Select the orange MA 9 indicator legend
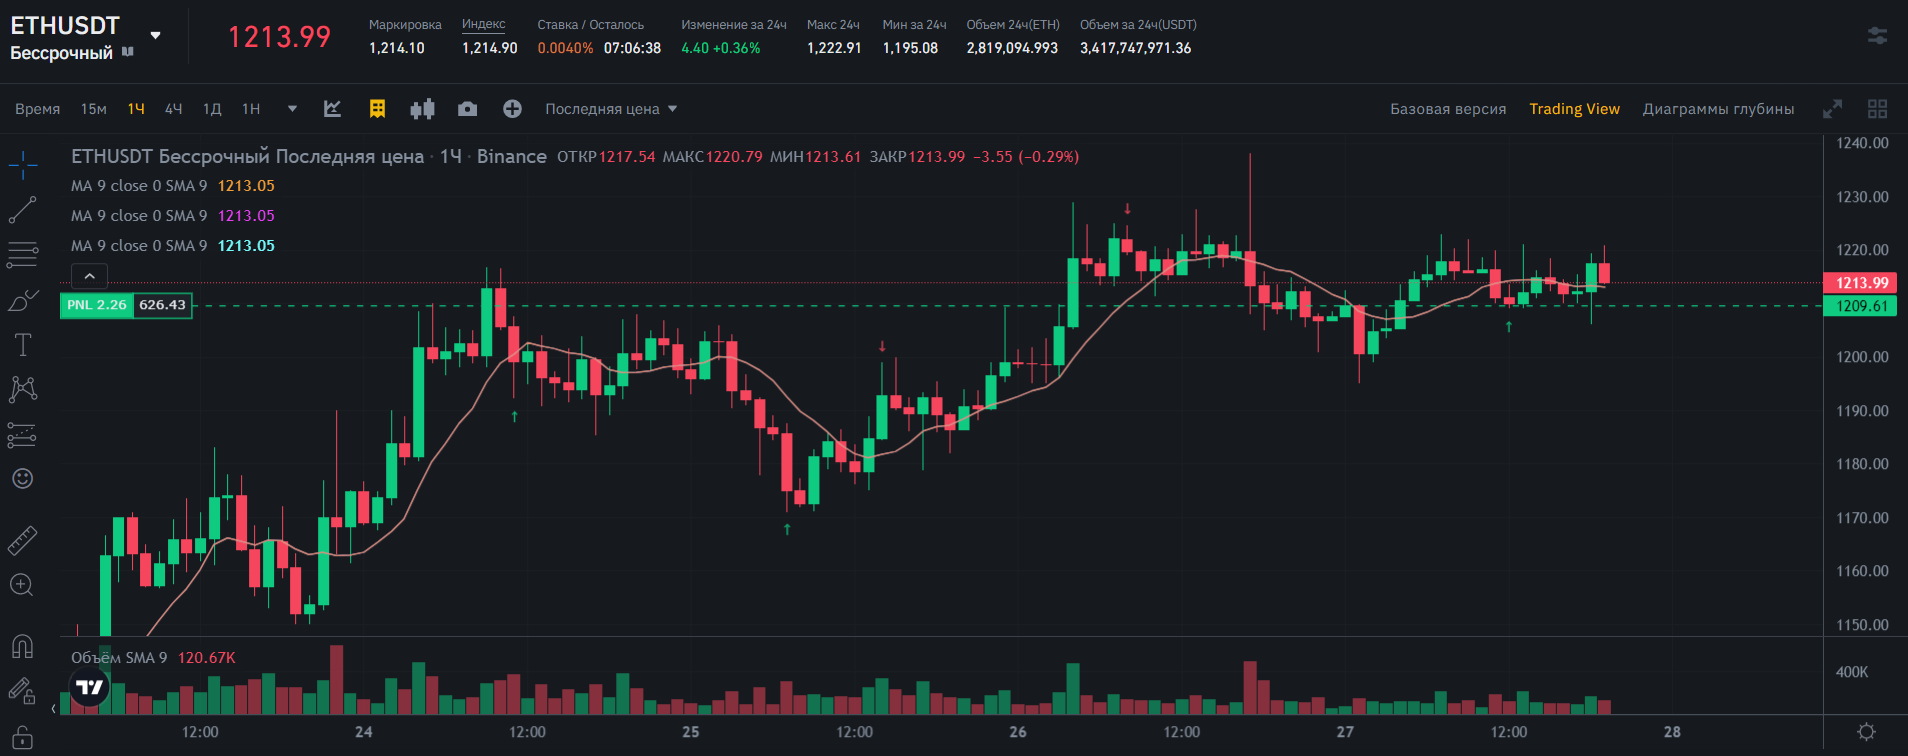1908x756 pixels. coord(173,186)
